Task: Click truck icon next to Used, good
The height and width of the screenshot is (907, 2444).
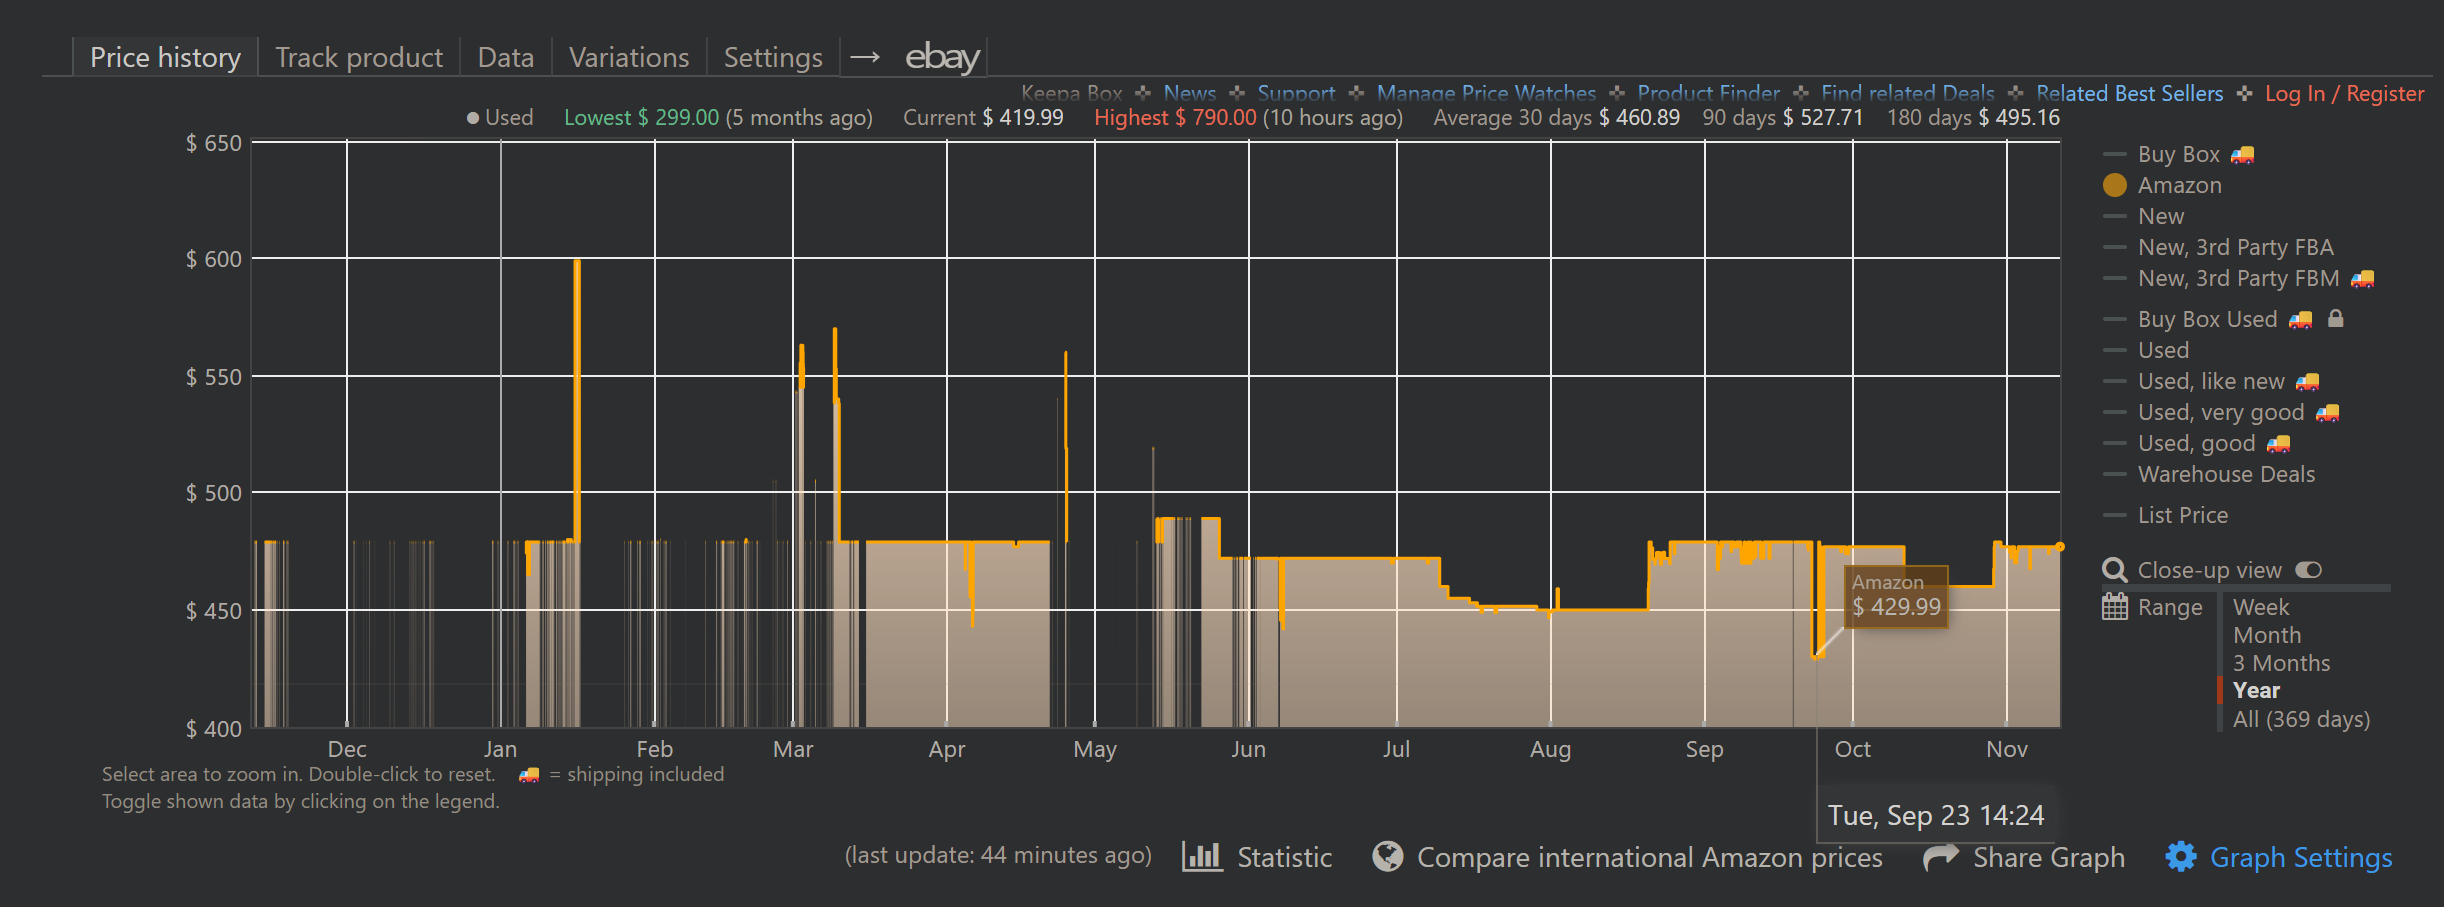Action: pos(2279,443)
